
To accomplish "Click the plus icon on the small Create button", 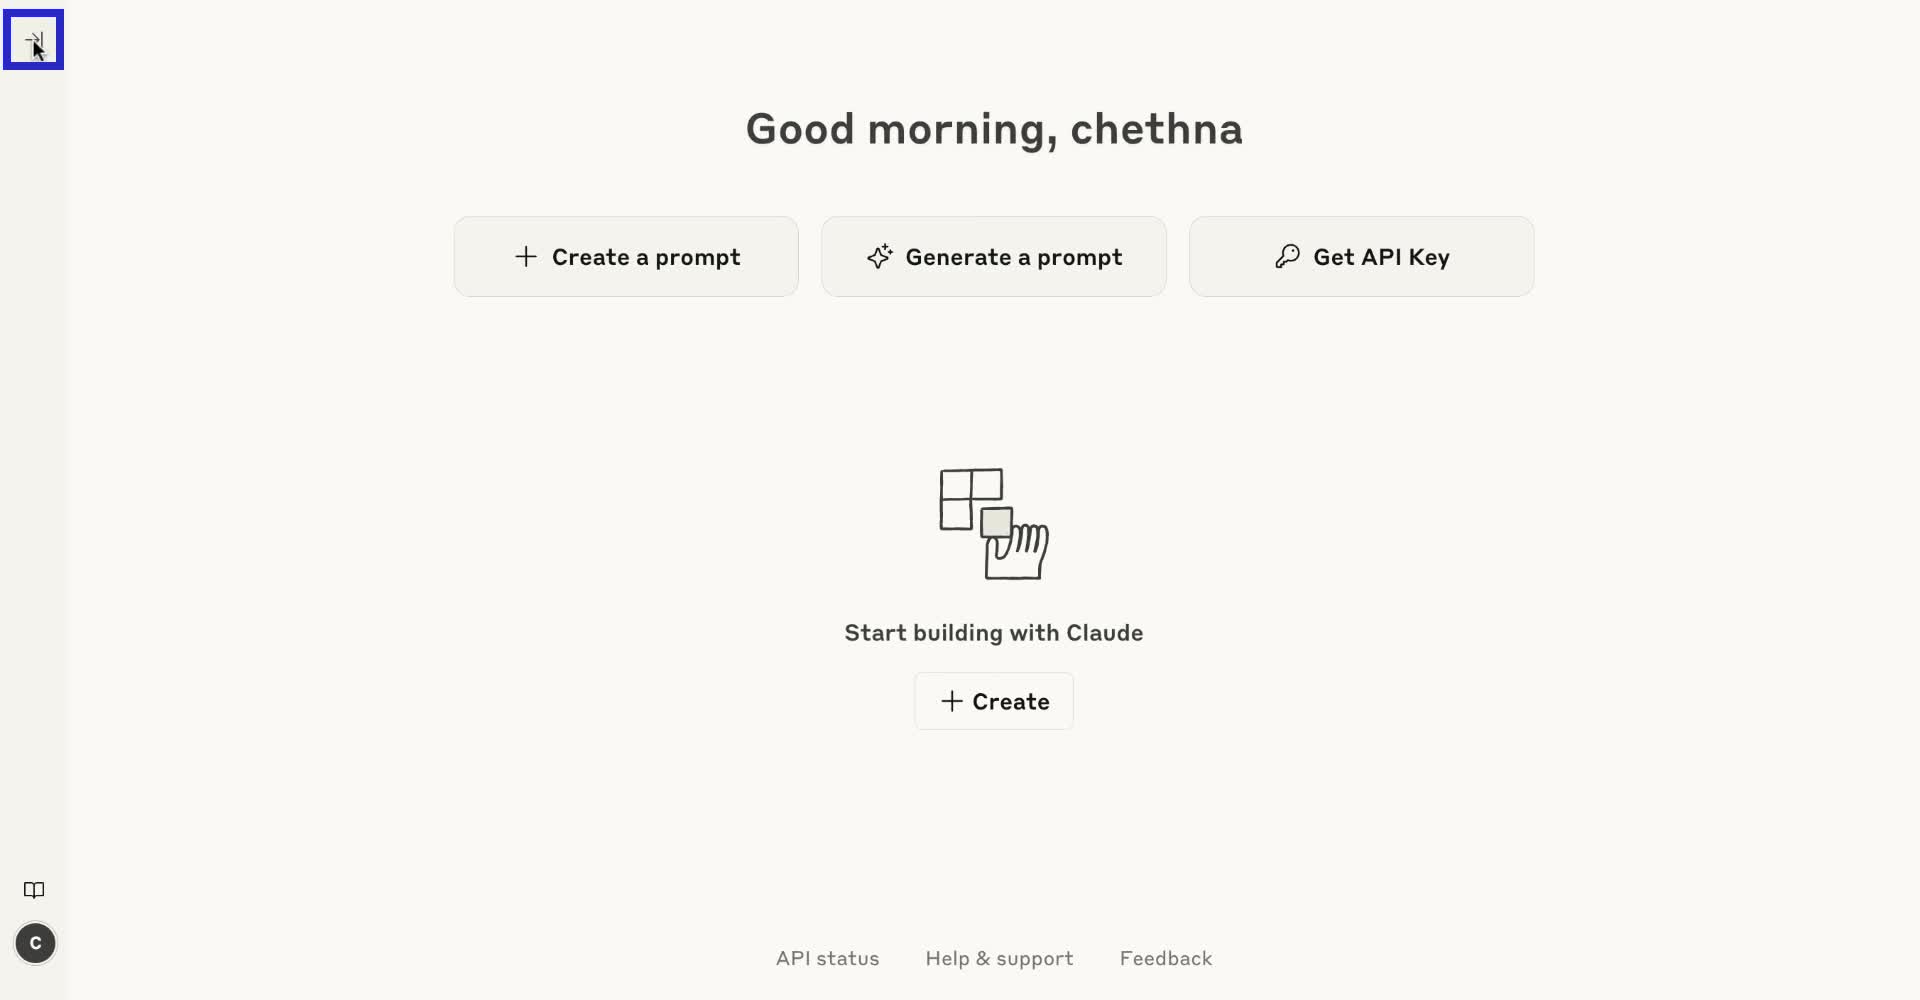I will coord(952,702).
